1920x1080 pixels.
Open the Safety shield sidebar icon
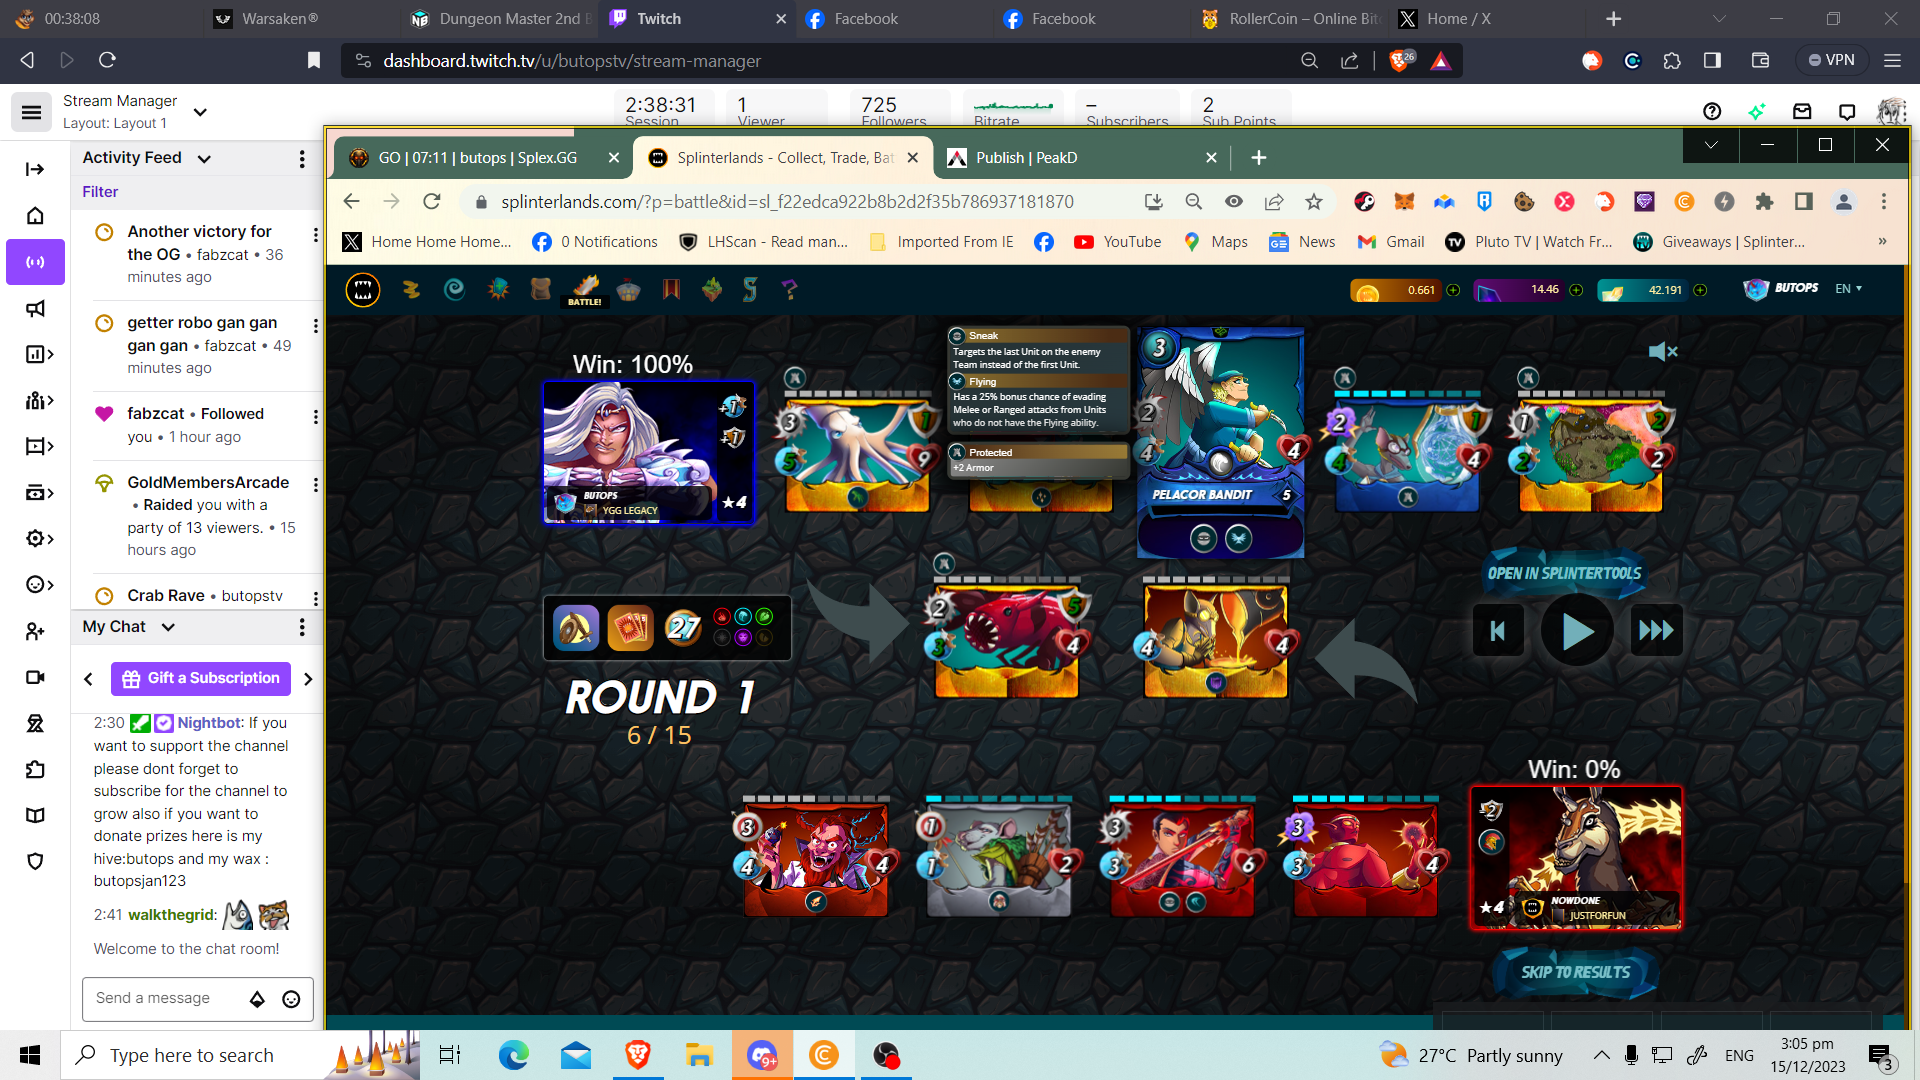[35, 861]
